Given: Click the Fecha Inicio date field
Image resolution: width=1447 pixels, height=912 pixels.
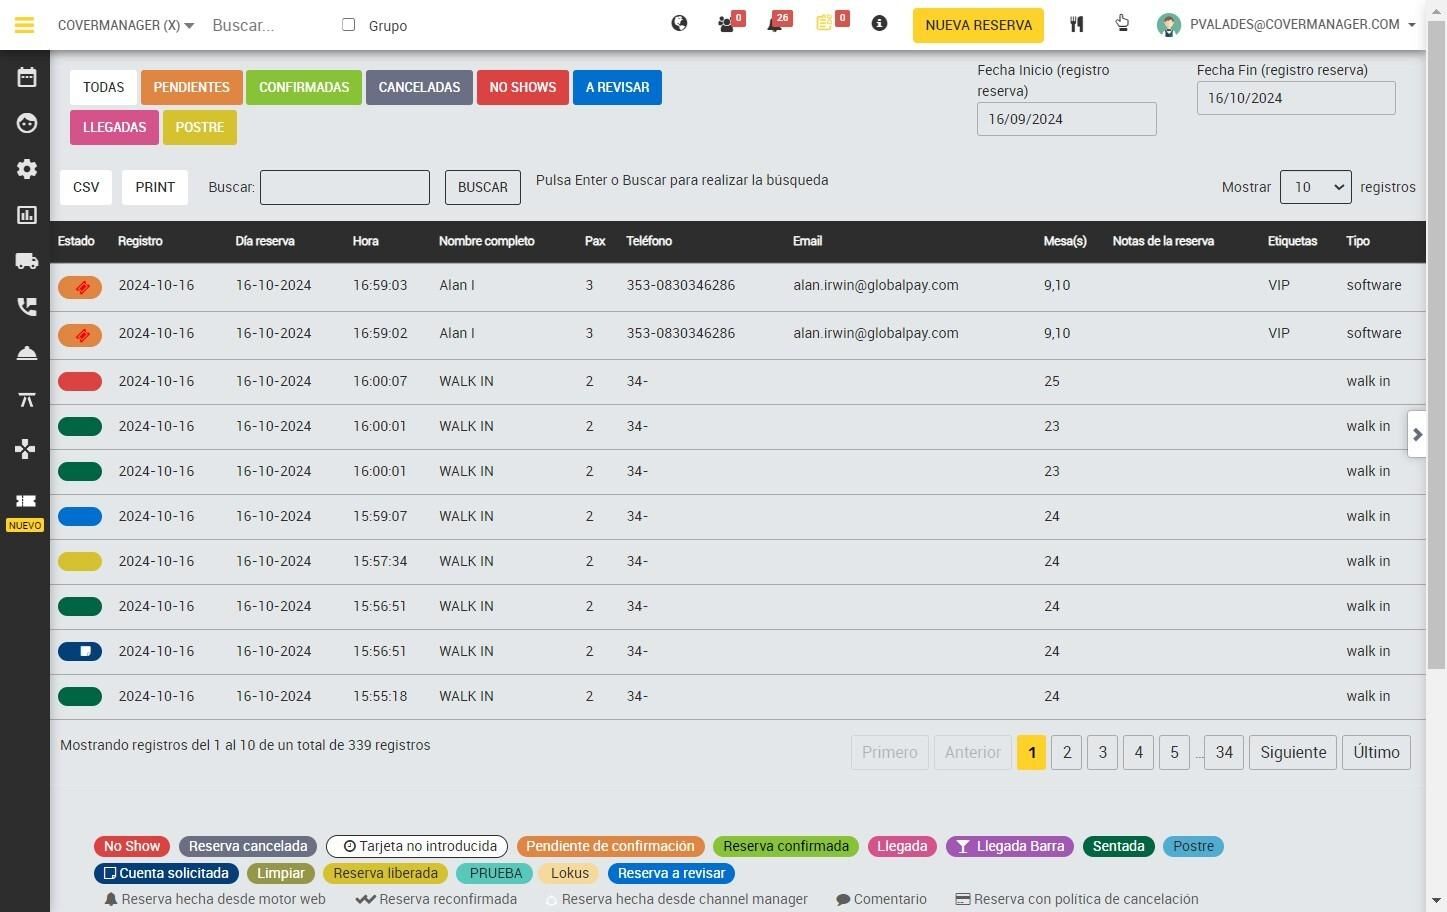Looking at the screenshot, I should tap(1067, 119).
